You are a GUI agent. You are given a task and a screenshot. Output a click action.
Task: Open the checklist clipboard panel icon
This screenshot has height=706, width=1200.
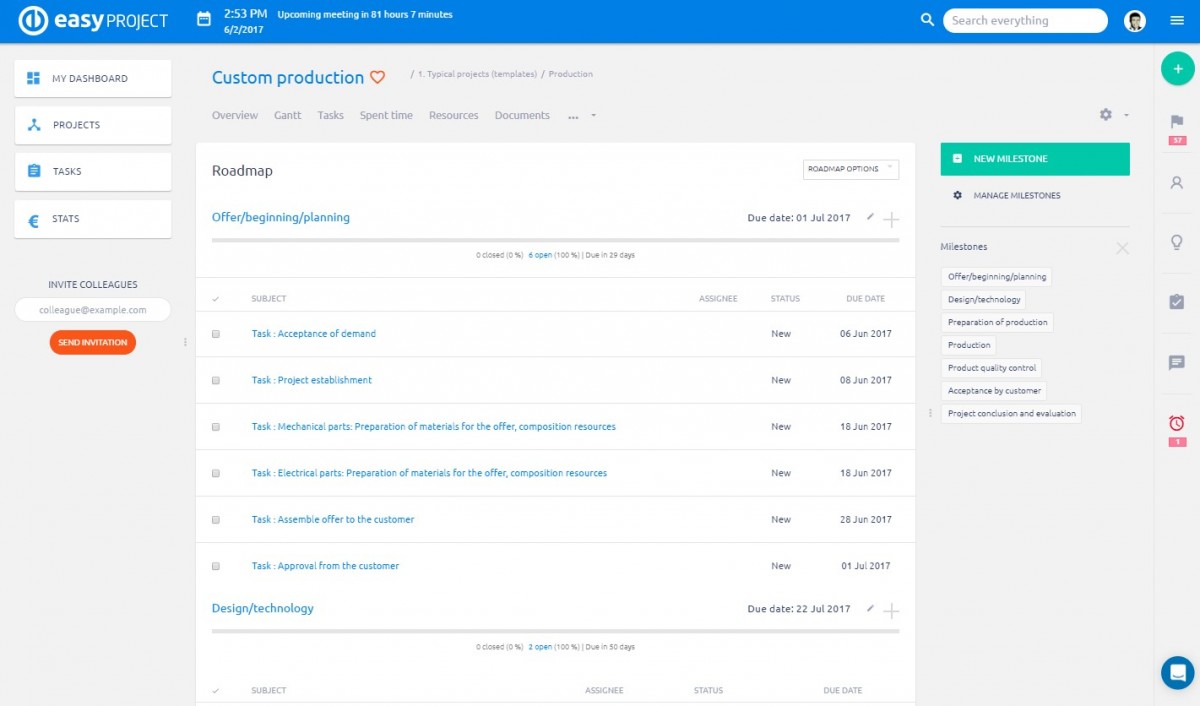[1177, 301]
